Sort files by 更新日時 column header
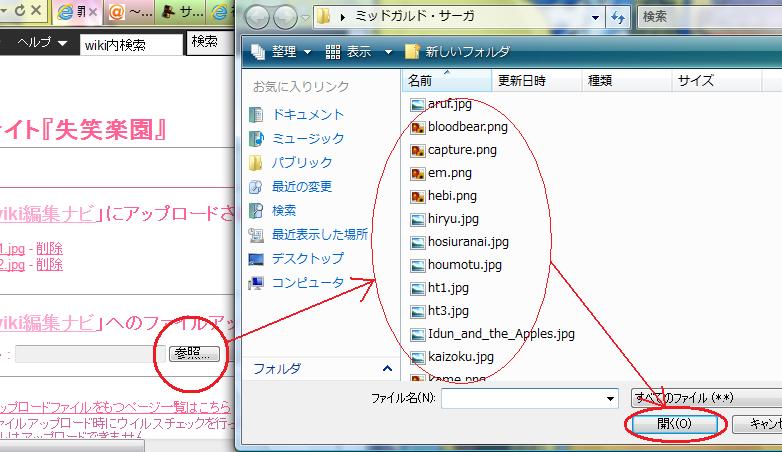 (520, 80)
